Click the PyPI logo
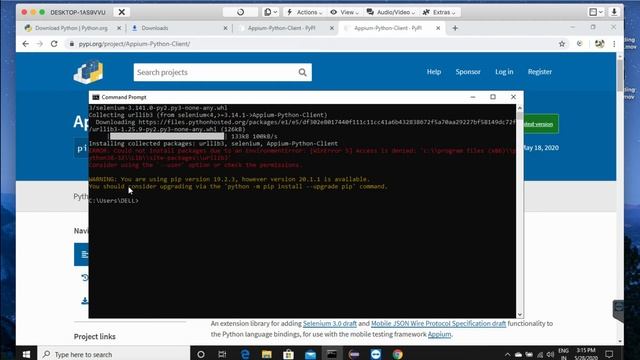The image size is (640, 360). pyautogui.click(x=88, y=72)
